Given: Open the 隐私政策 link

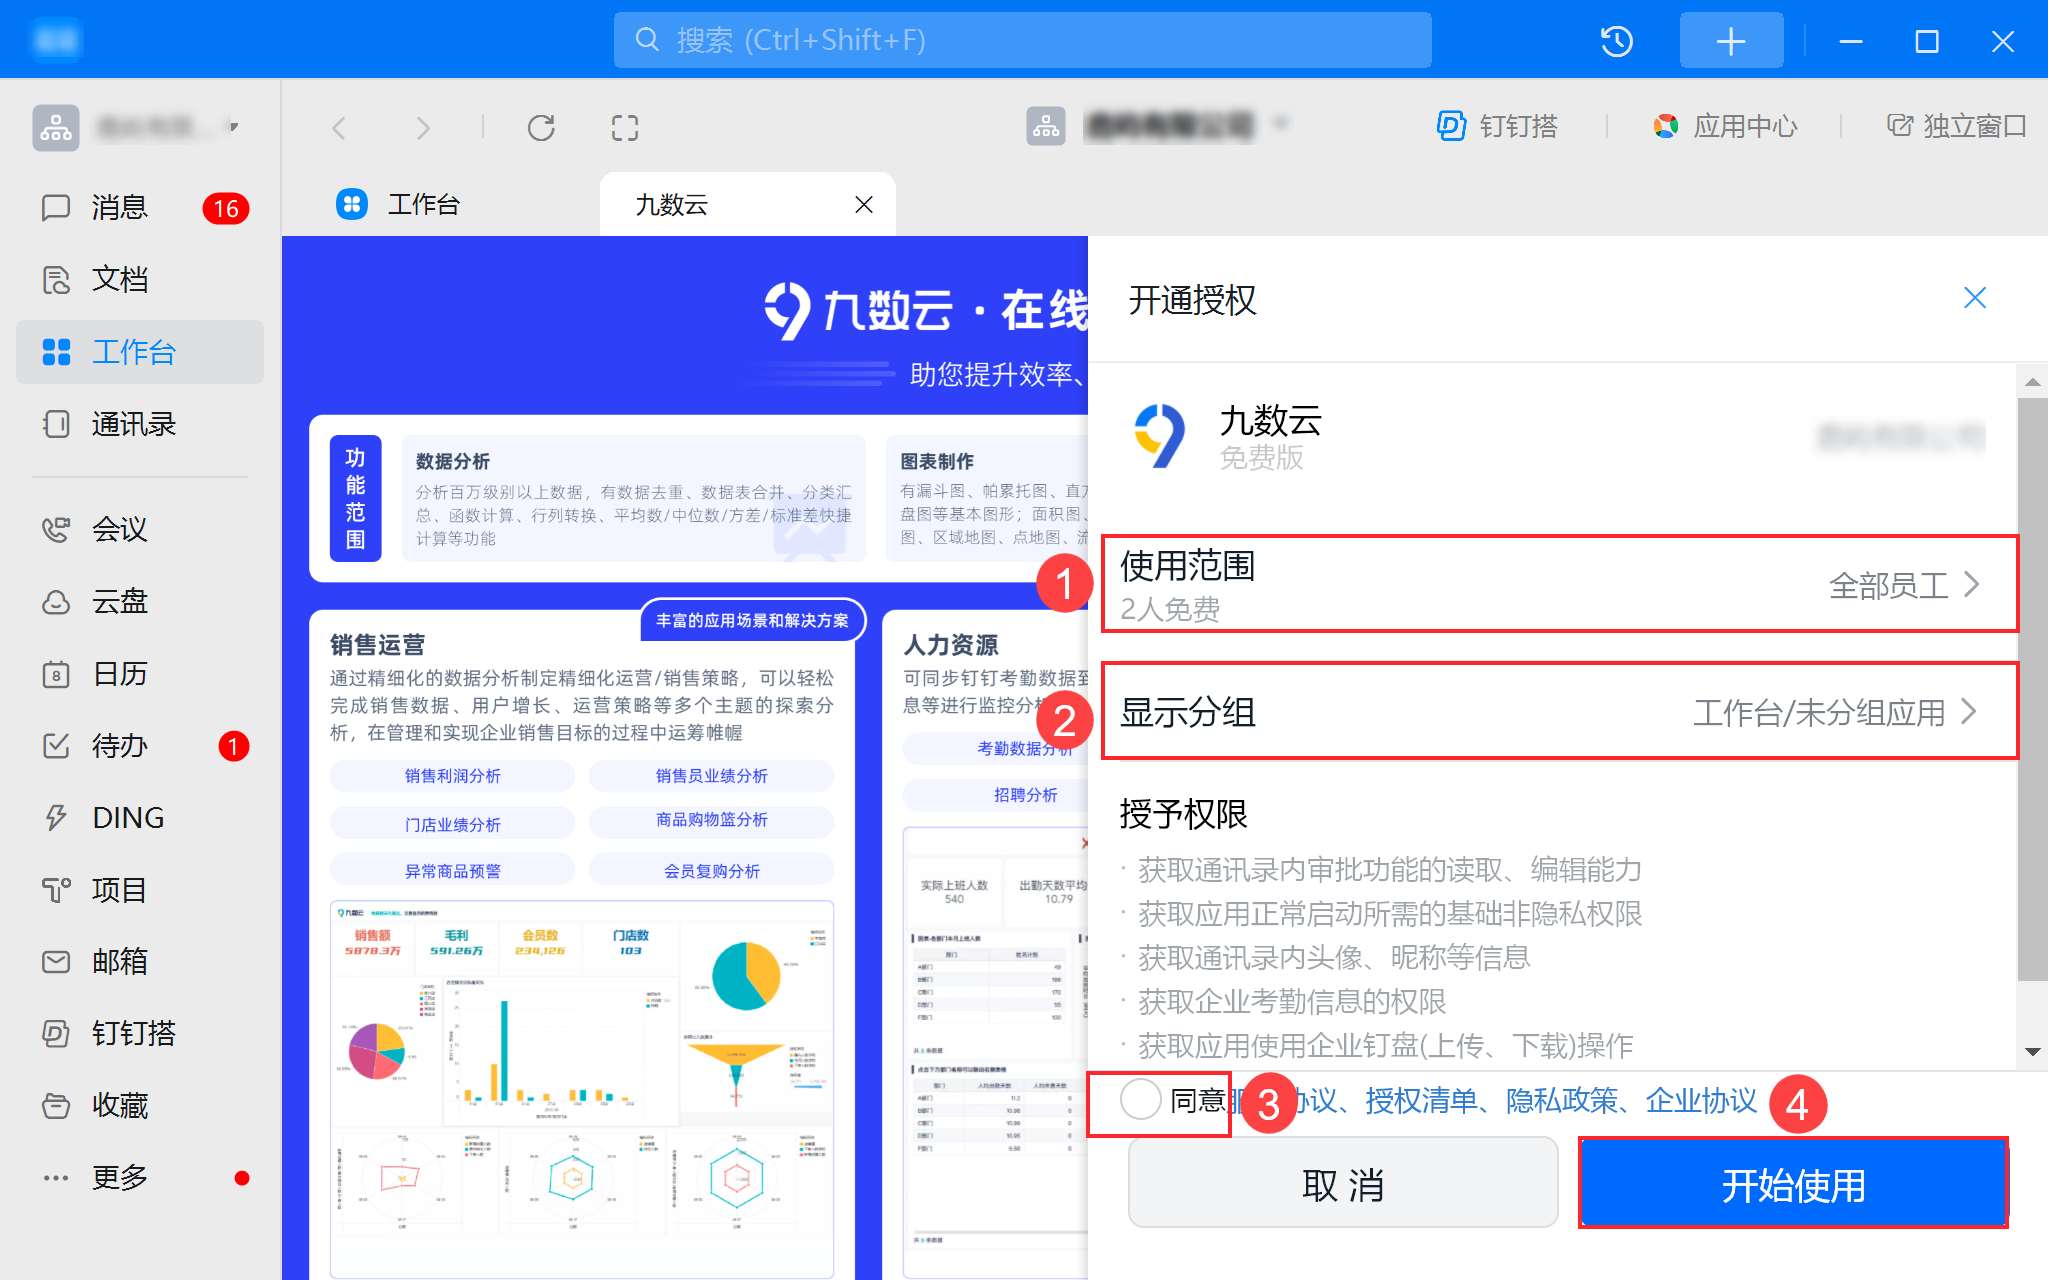Looking at the screenshot, I should pos(1561,1100).
